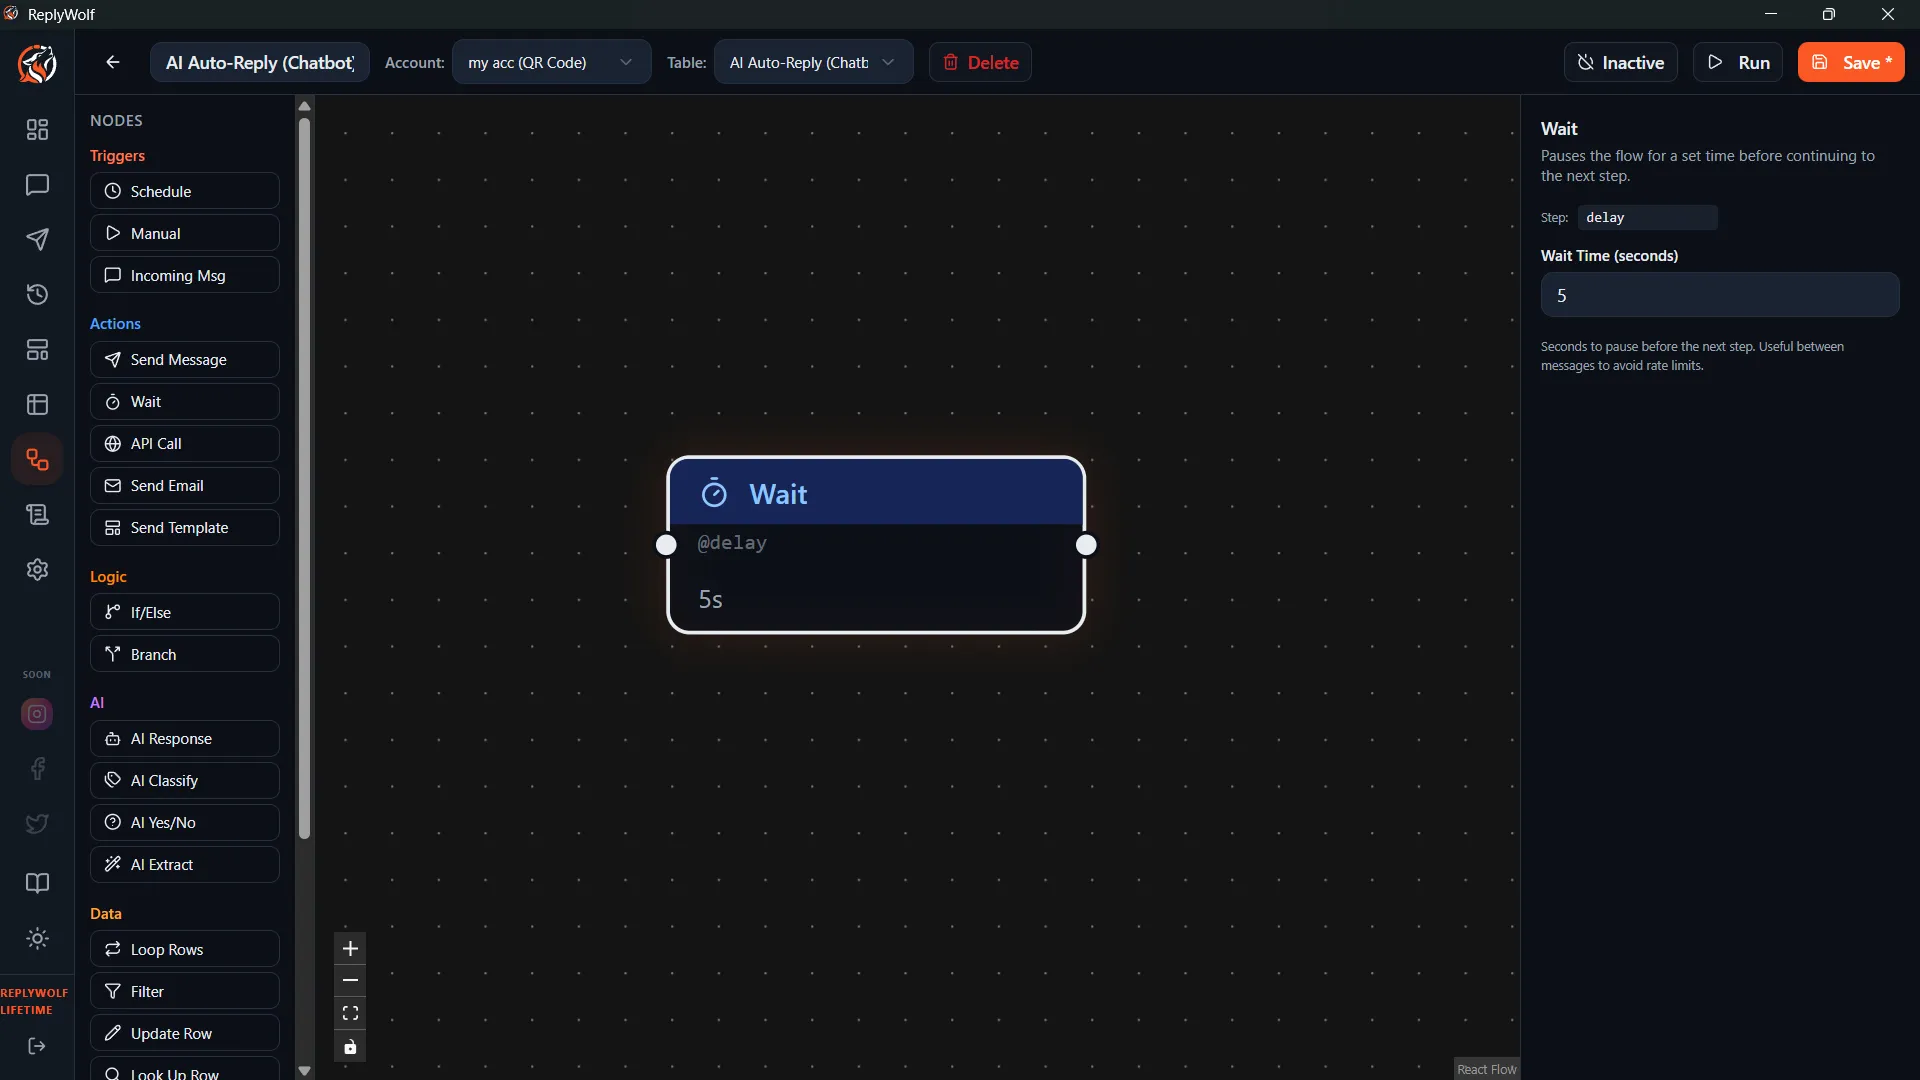Open the dashboard icon in left sidebar

click(37, 130)
